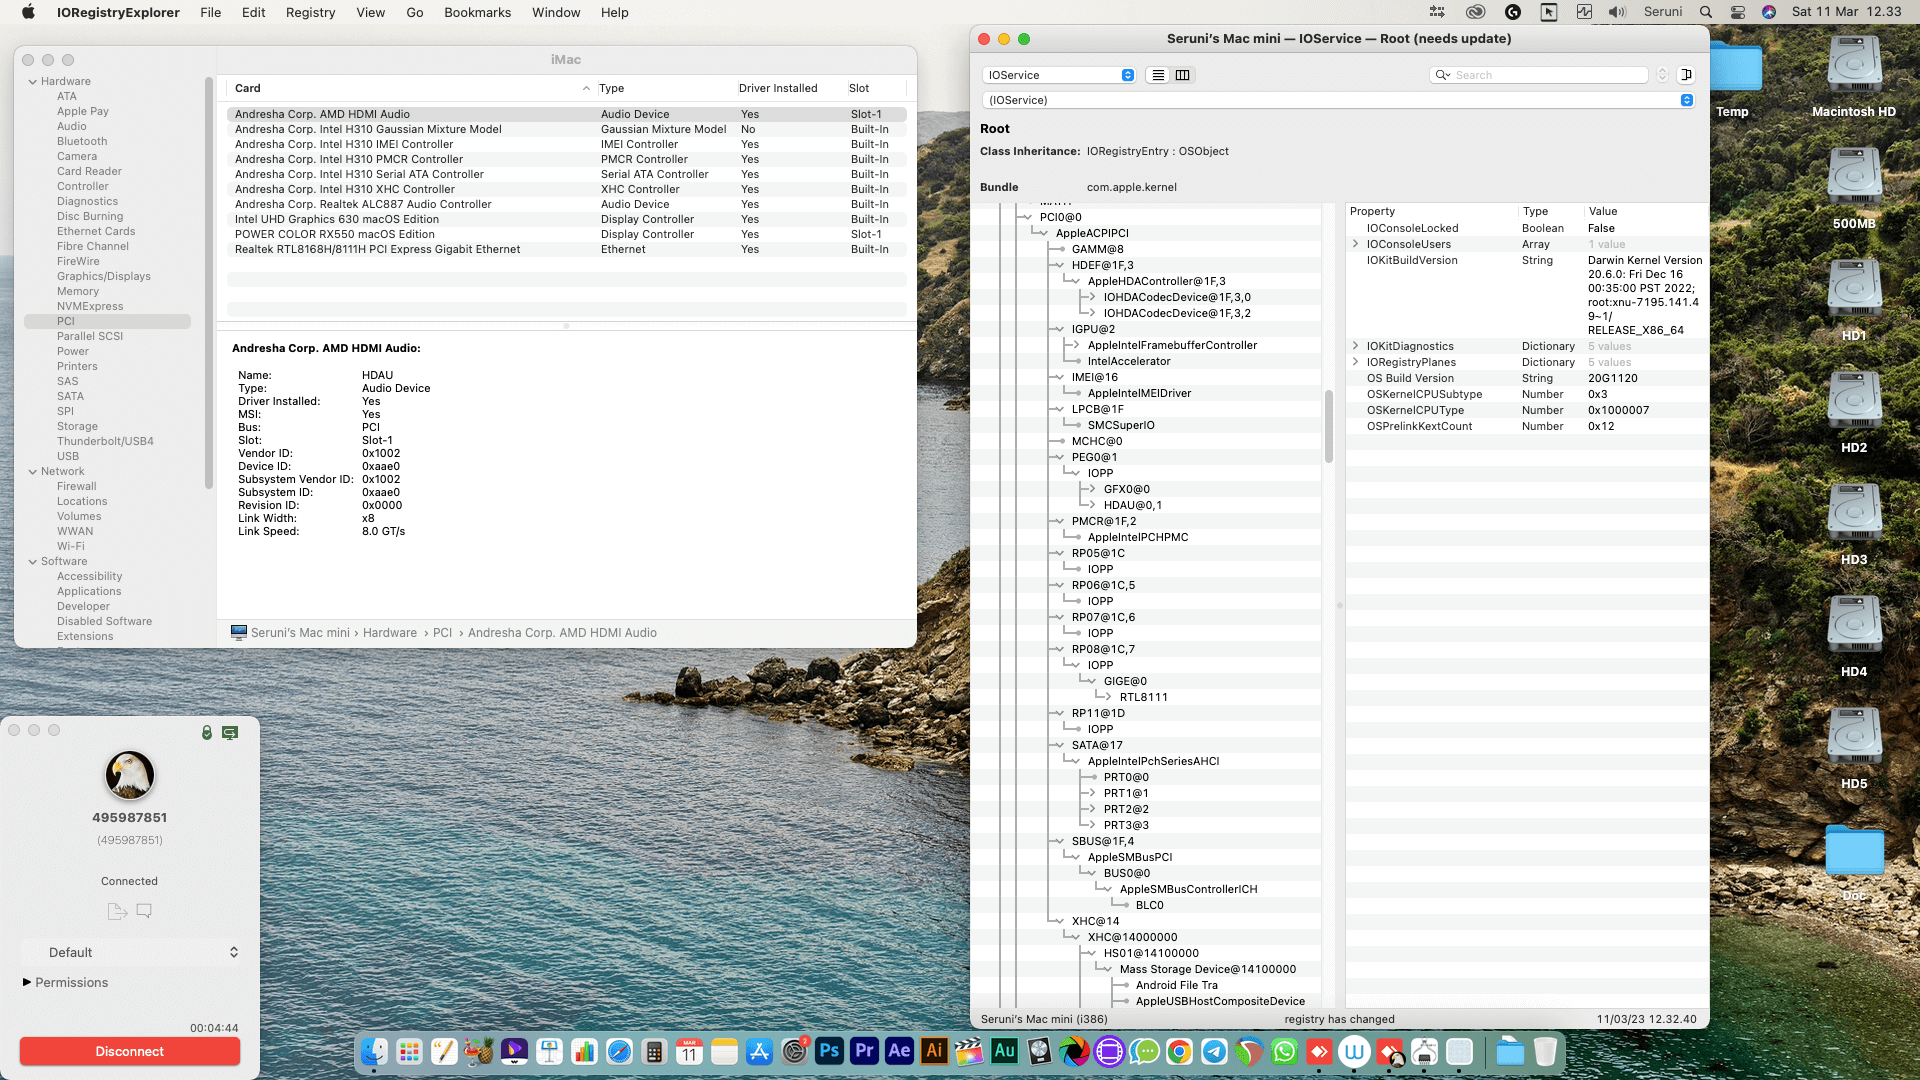The height and width of the screenshot is (1080, 1920).
Task: Open the IOService plane dropdown
Action: point(1059,75)
